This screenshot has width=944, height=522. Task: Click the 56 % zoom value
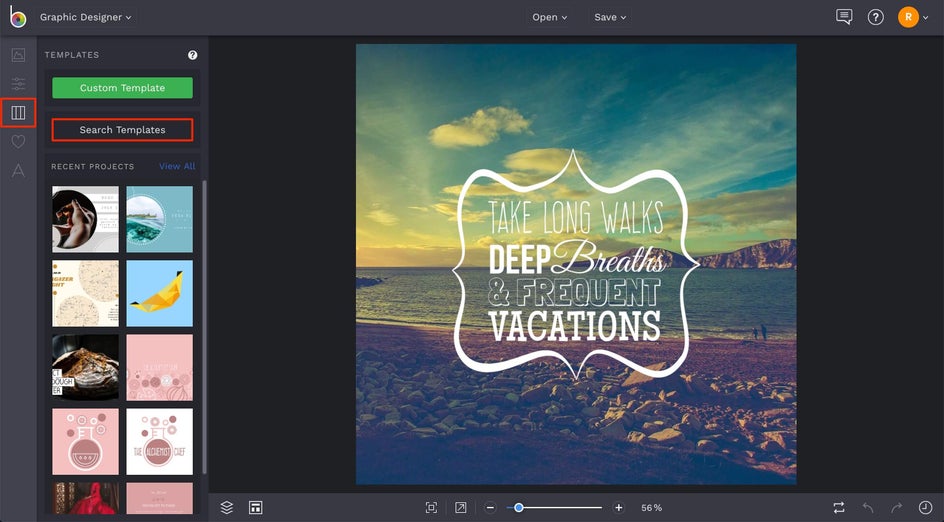point(651,508)
